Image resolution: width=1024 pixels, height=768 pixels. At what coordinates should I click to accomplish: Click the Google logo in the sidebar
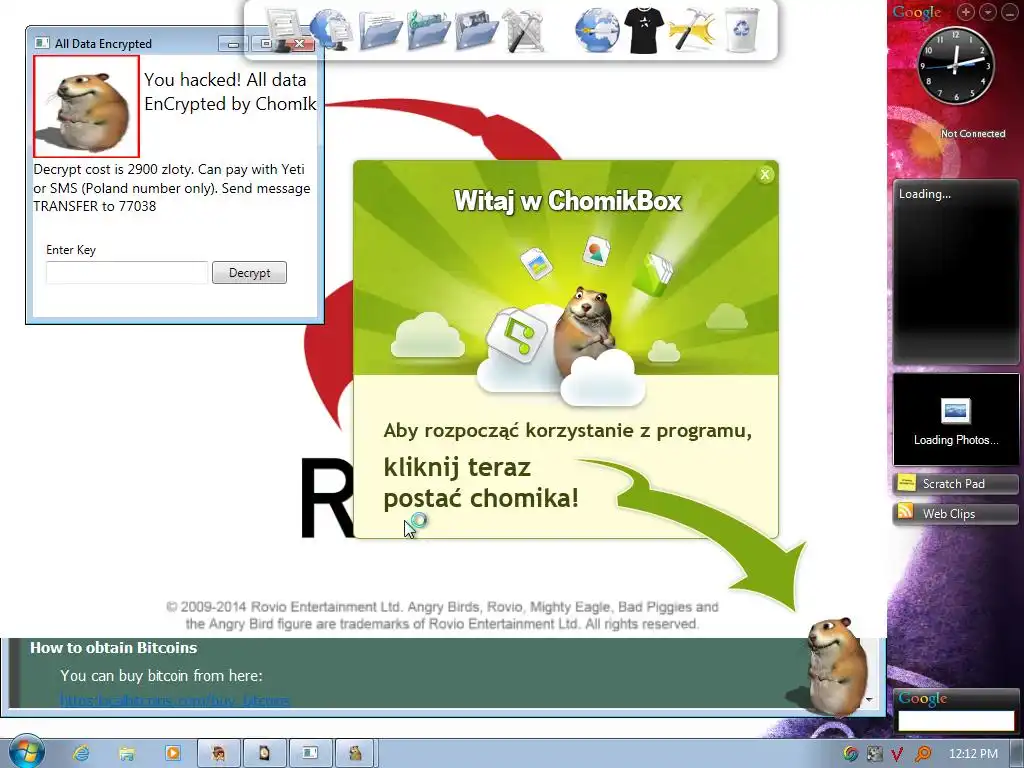coord(917,12)
